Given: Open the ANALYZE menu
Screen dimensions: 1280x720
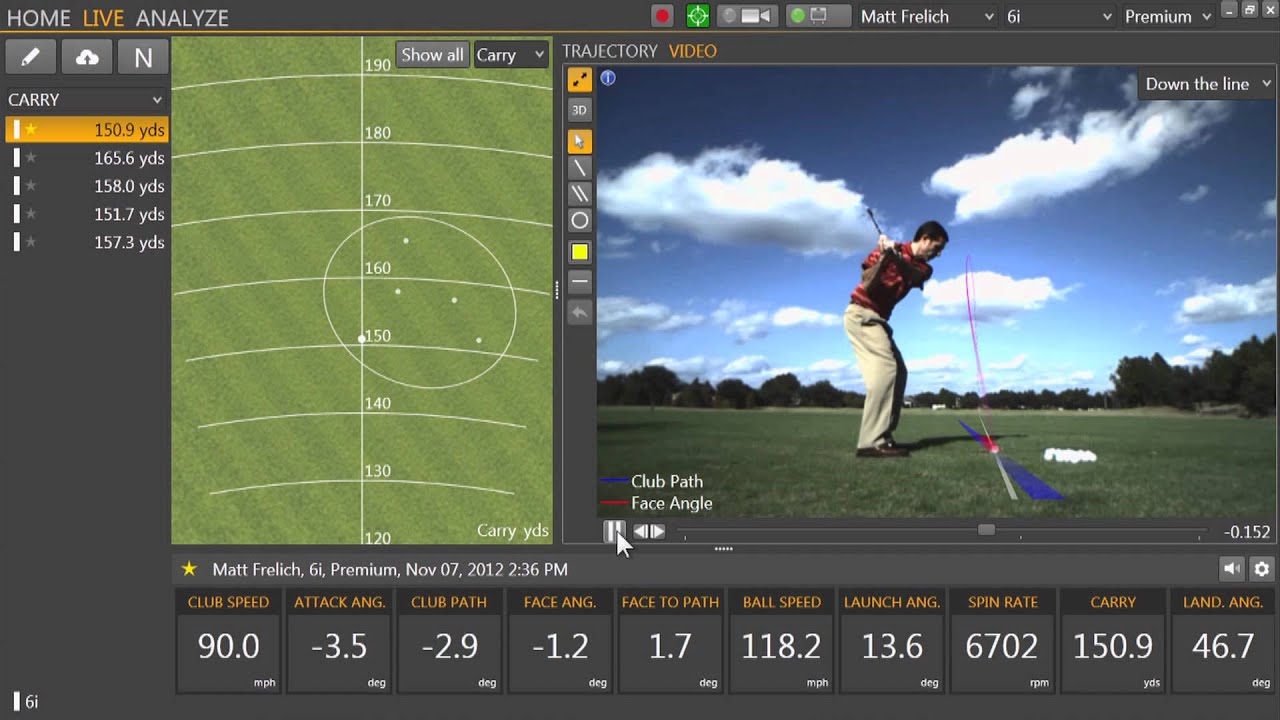Looking at the screenshot, I should pyautogui.click(x=182, y=18).
